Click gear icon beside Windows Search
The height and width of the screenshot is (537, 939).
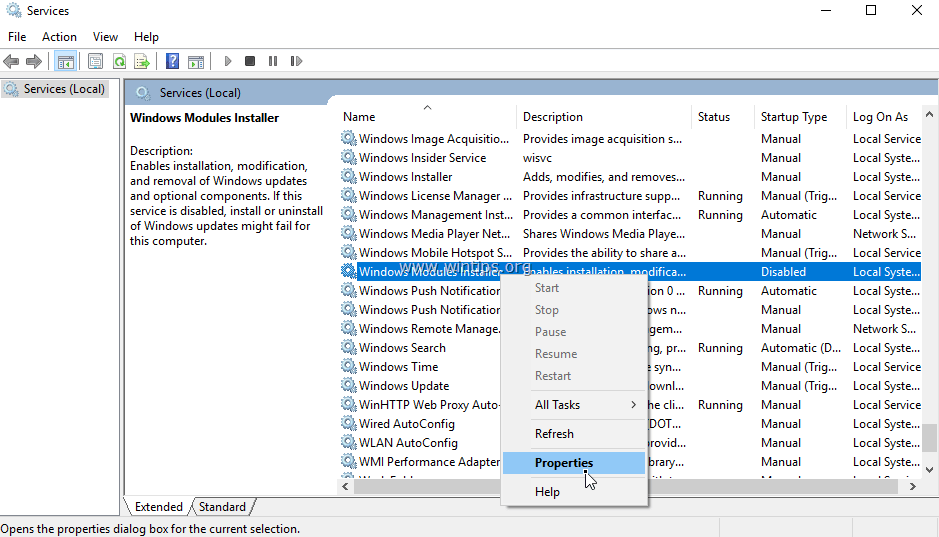tap(349, 347)
